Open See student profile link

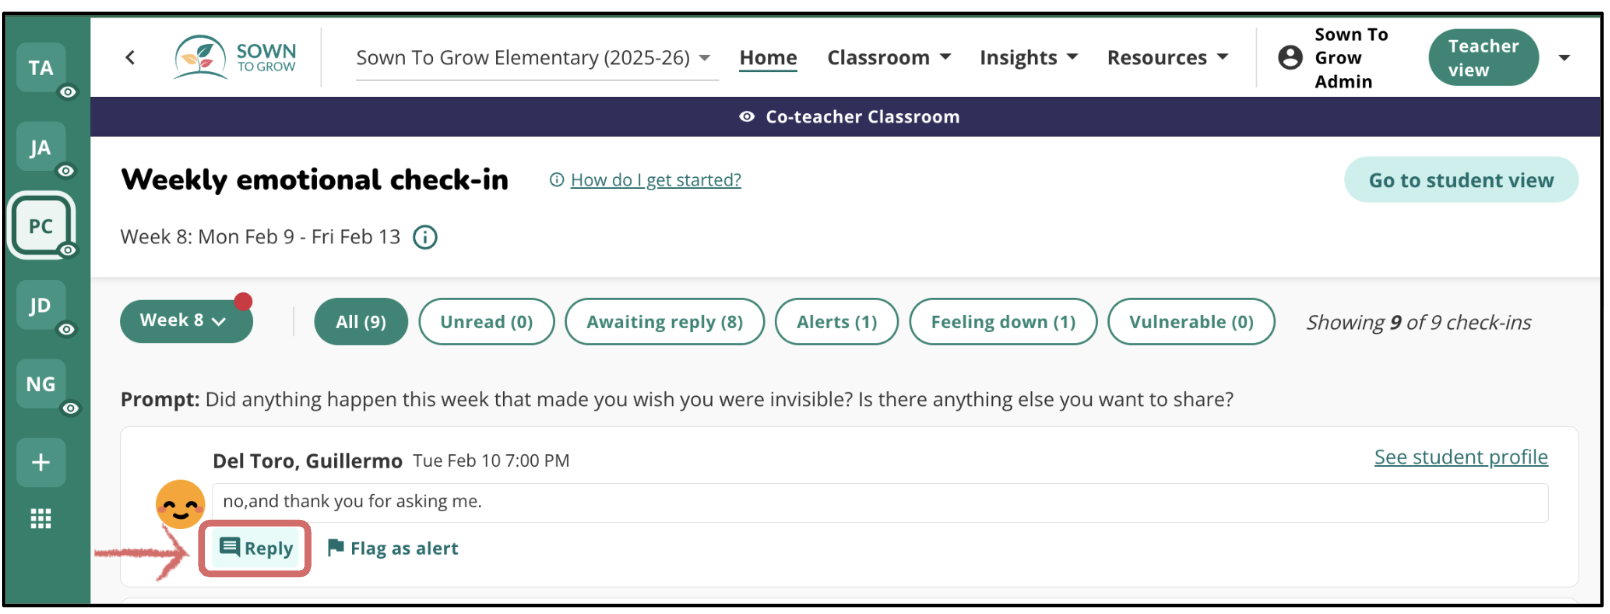click(1461, 456)
